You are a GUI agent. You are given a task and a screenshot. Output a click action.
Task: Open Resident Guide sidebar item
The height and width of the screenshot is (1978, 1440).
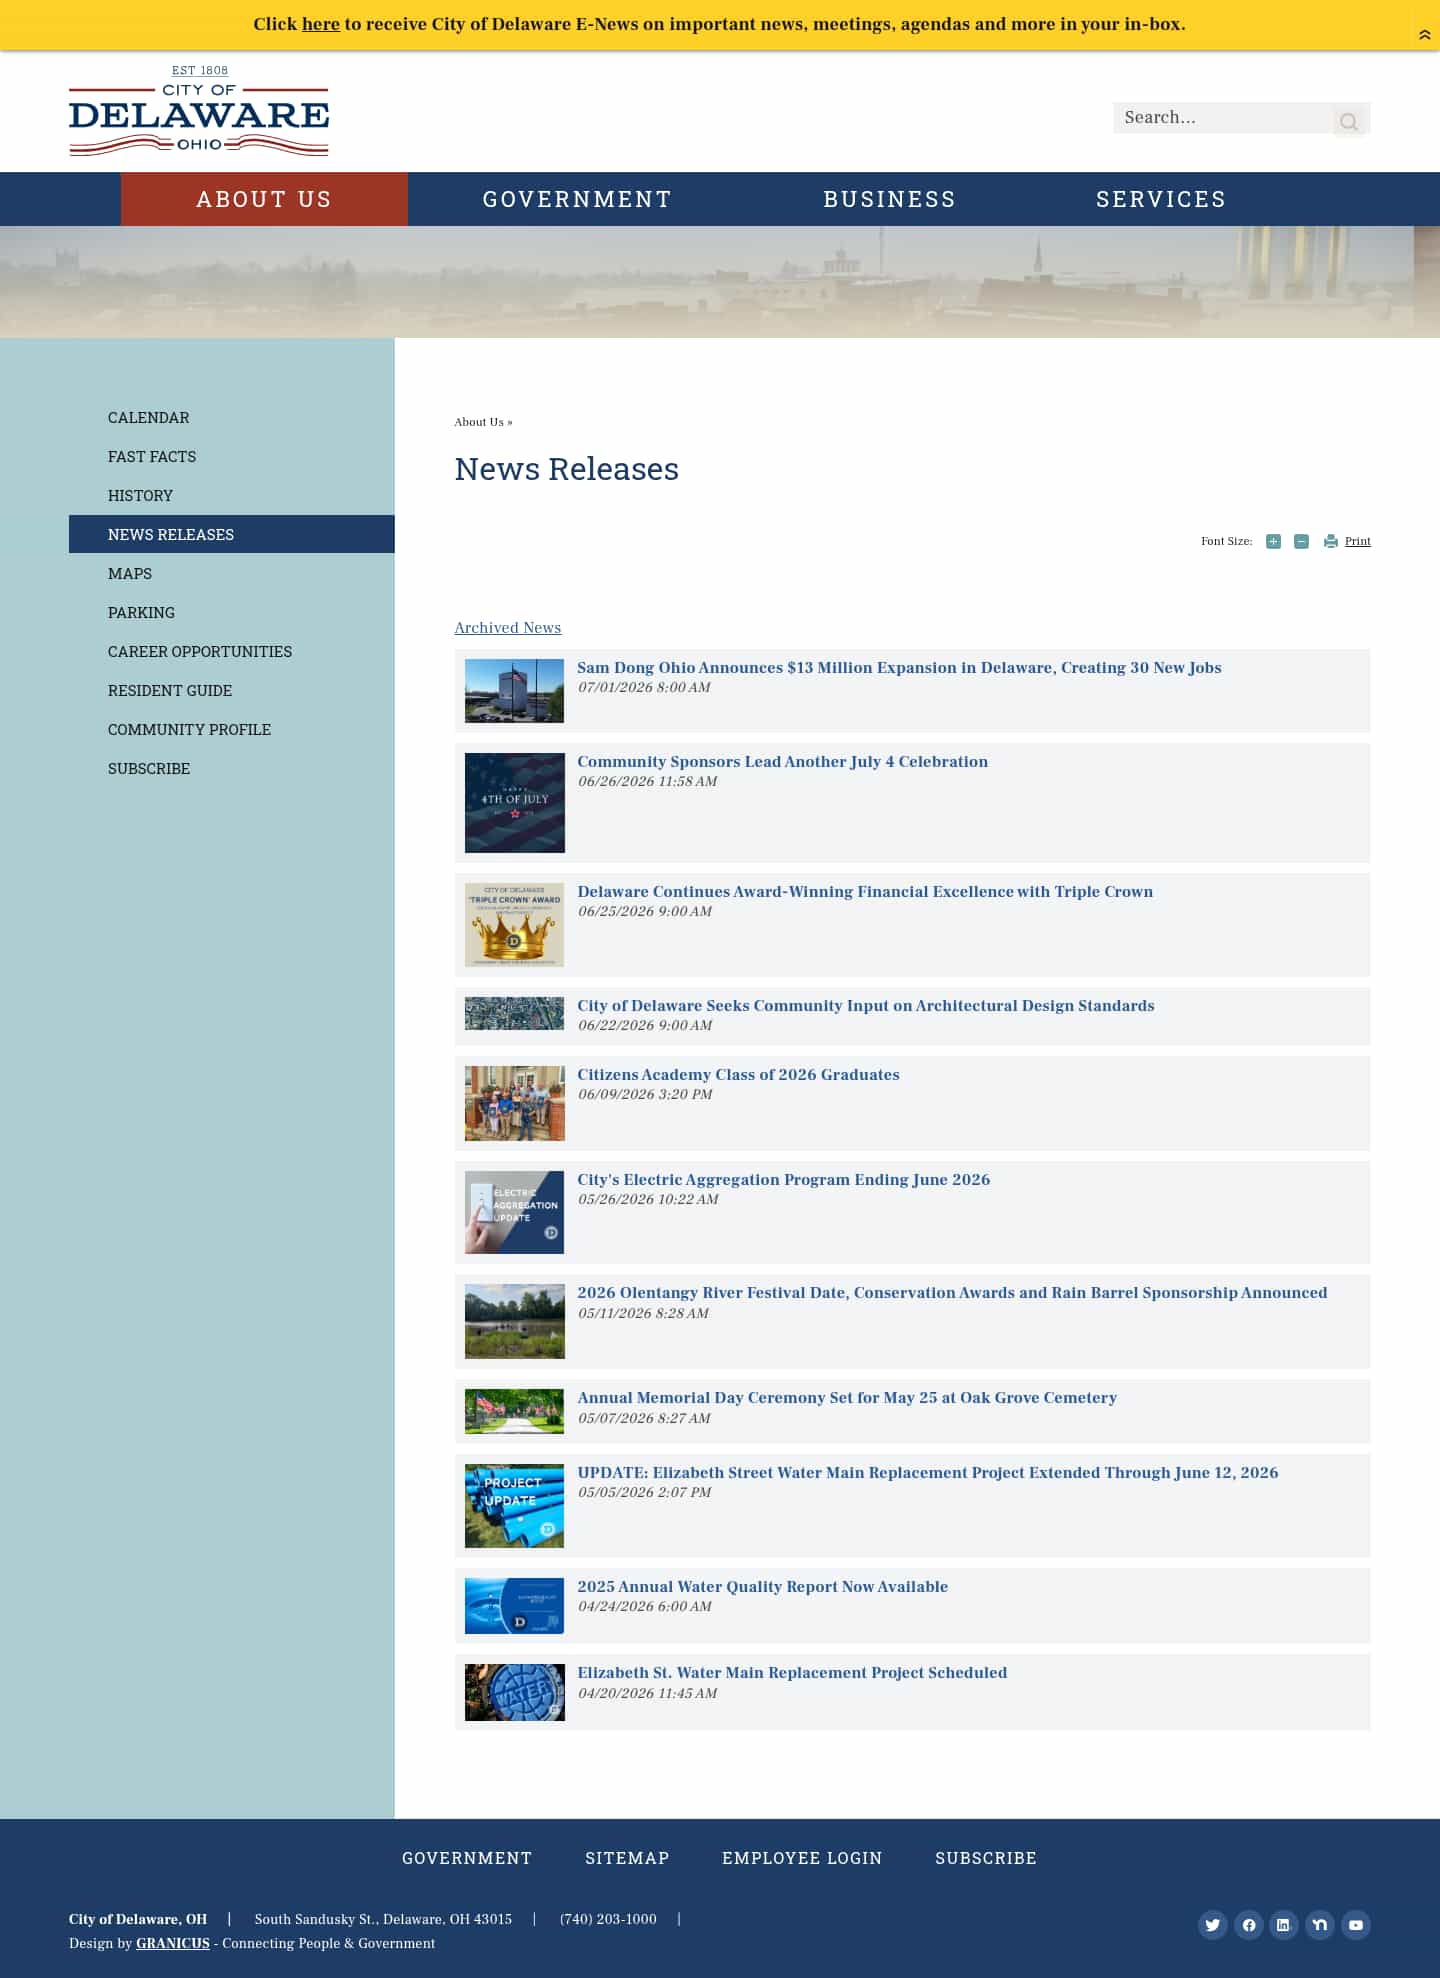(x=170, y=691)
